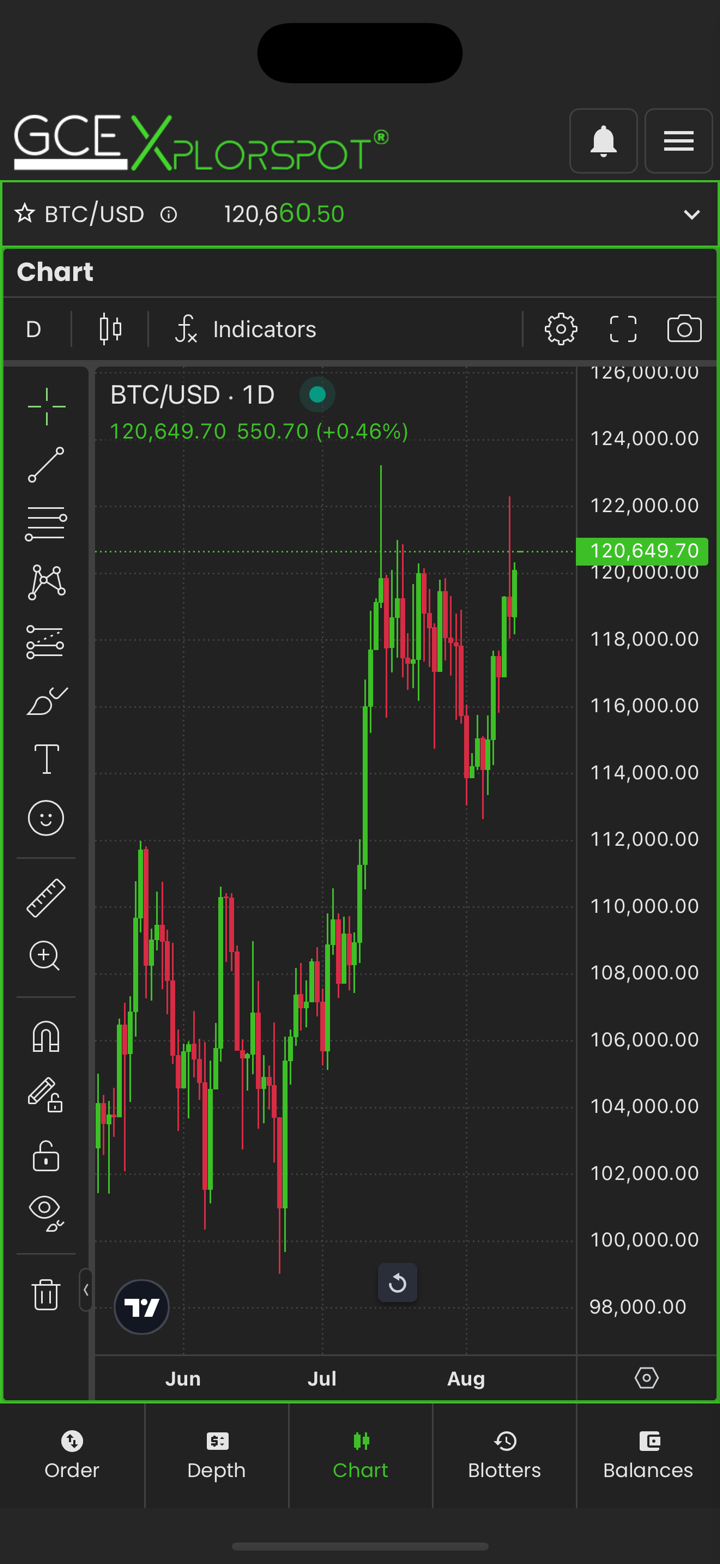Open the D timeframe interval dropdown
This screenshot has height=1564, width=720.
[x=34, y=329]
